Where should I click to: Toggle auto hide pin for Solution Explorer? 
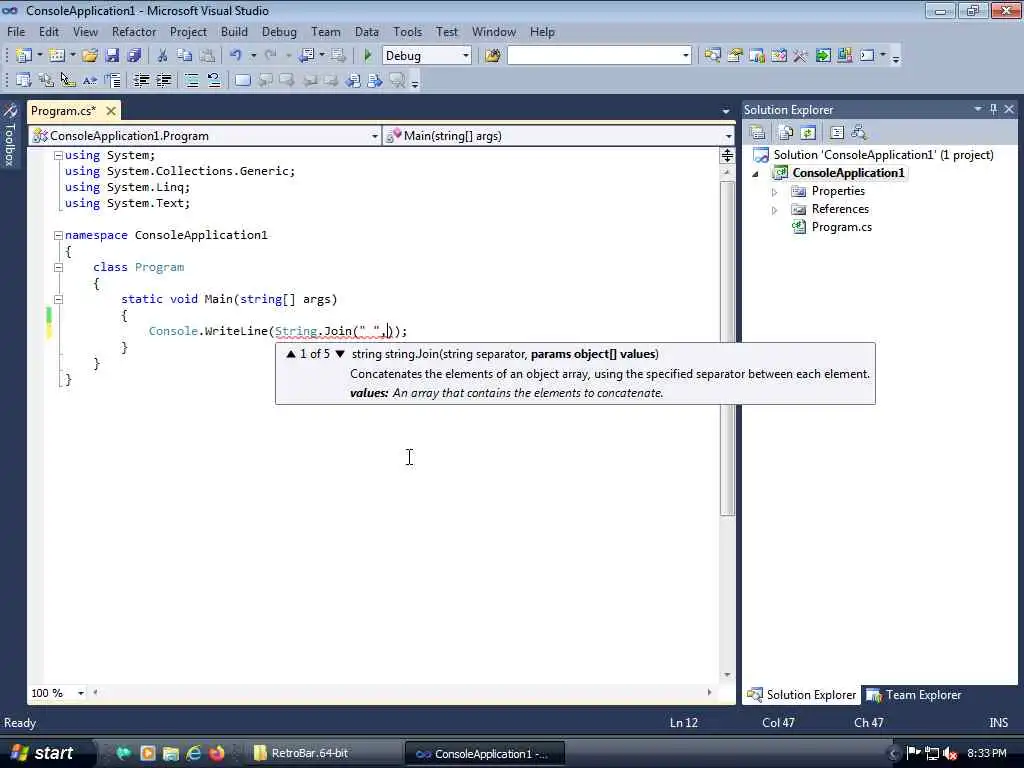pos(993,109)
